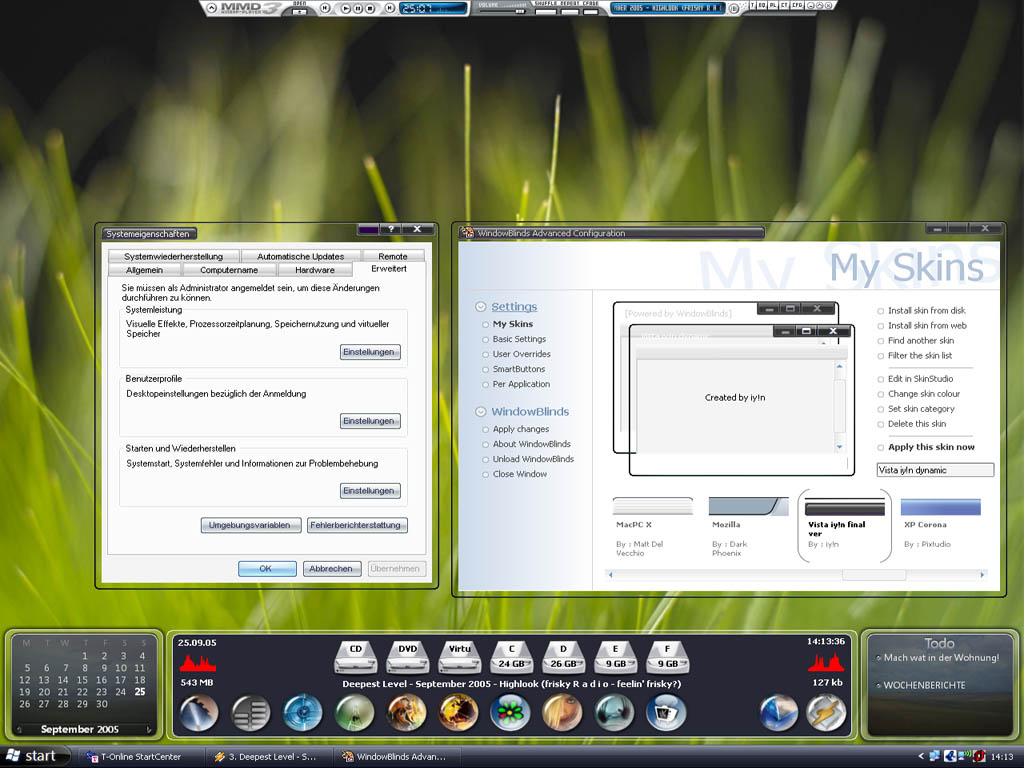Open Per Application in WindowBlinds sidebar
The image size is (1024, 768).
tap(521, 384)
